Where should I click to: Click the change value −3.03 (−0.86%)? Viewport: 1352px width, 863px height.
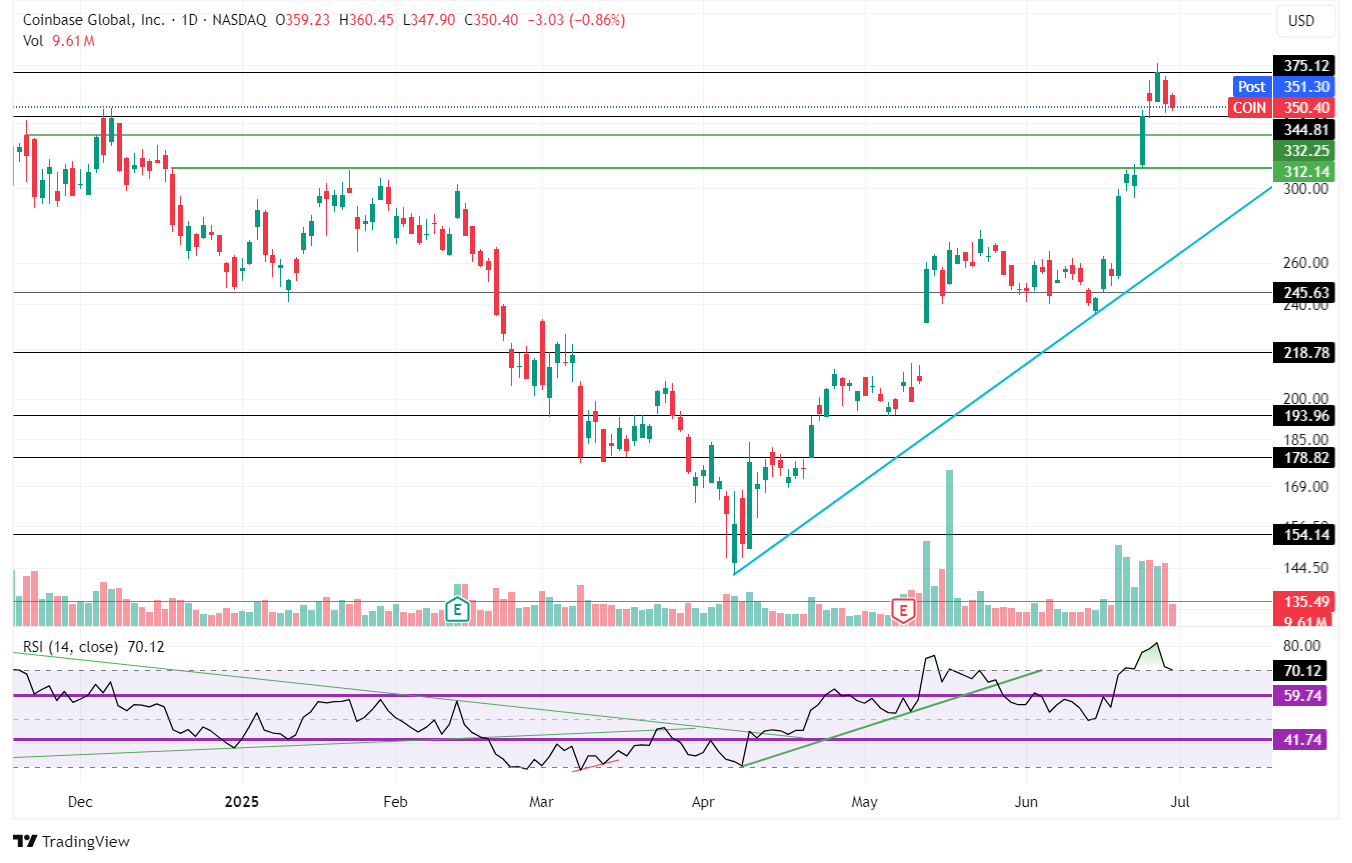(x=575, y=20)
